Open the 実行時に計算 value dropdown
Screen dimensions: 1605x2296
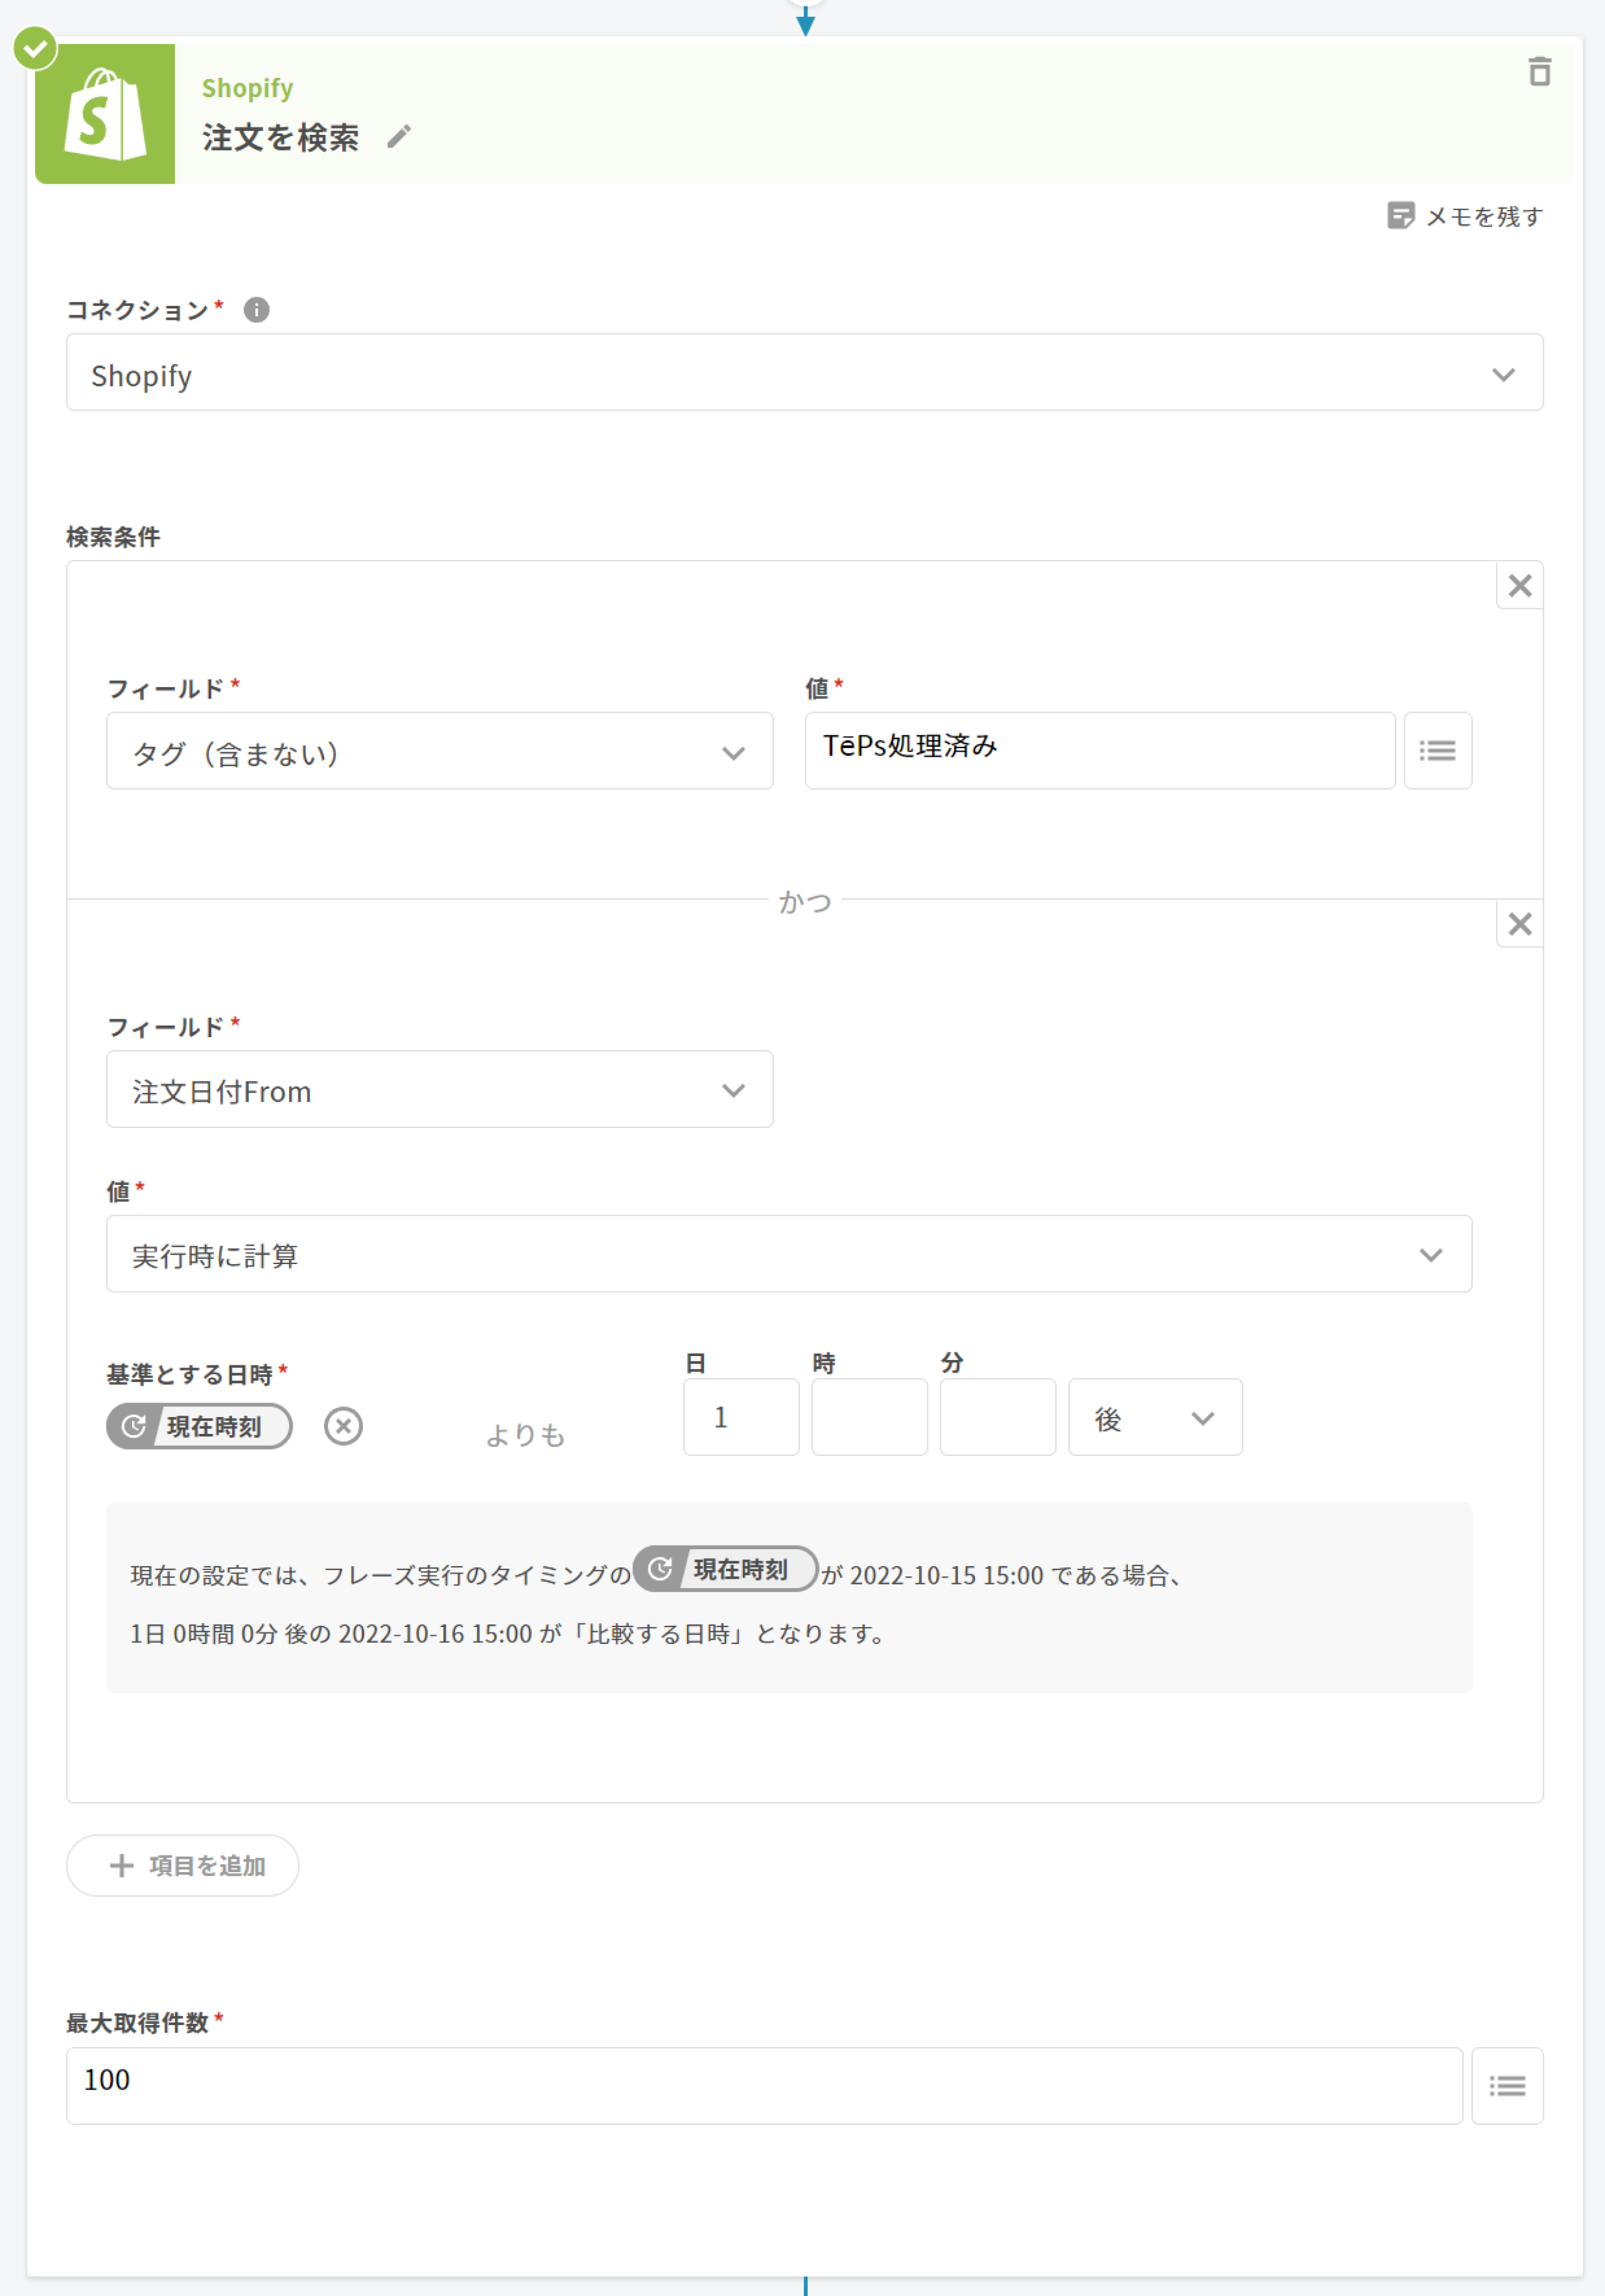click(x=788, y=1255)
